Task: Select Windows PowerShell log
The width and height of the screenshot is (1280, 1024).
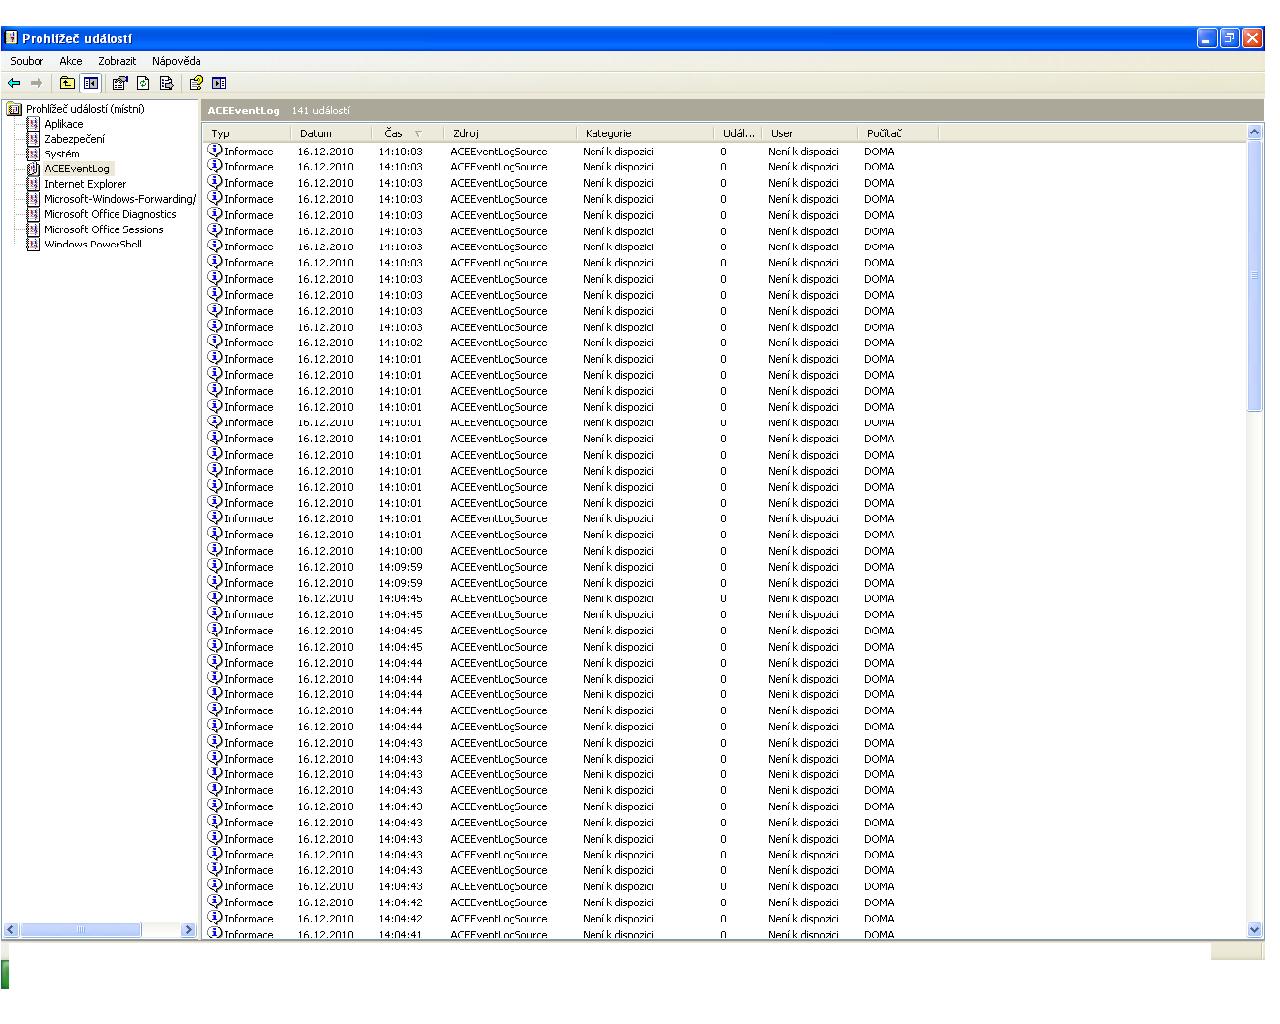Action: (x=93, y=244)
